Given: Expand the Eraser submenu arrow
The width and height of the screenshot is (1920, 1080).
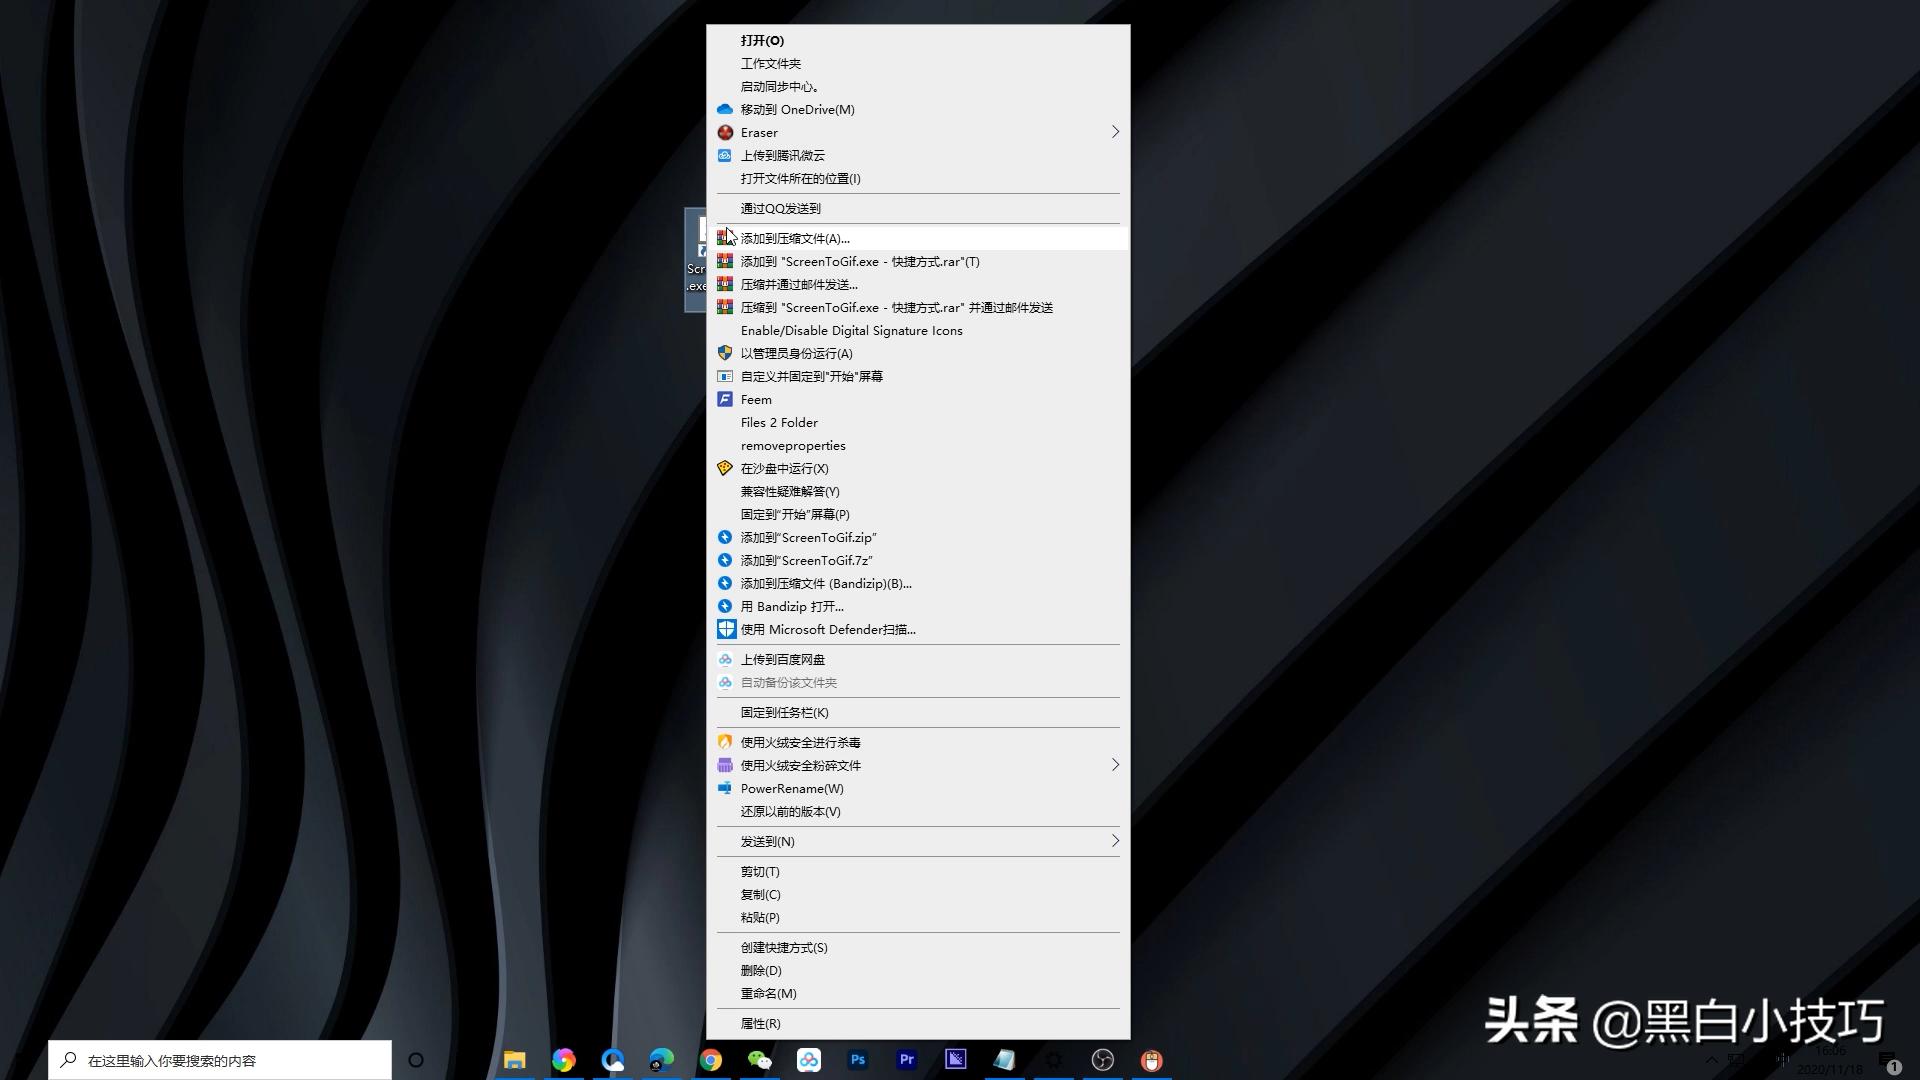Looking at the screenshot, I should pos(1115,132).
